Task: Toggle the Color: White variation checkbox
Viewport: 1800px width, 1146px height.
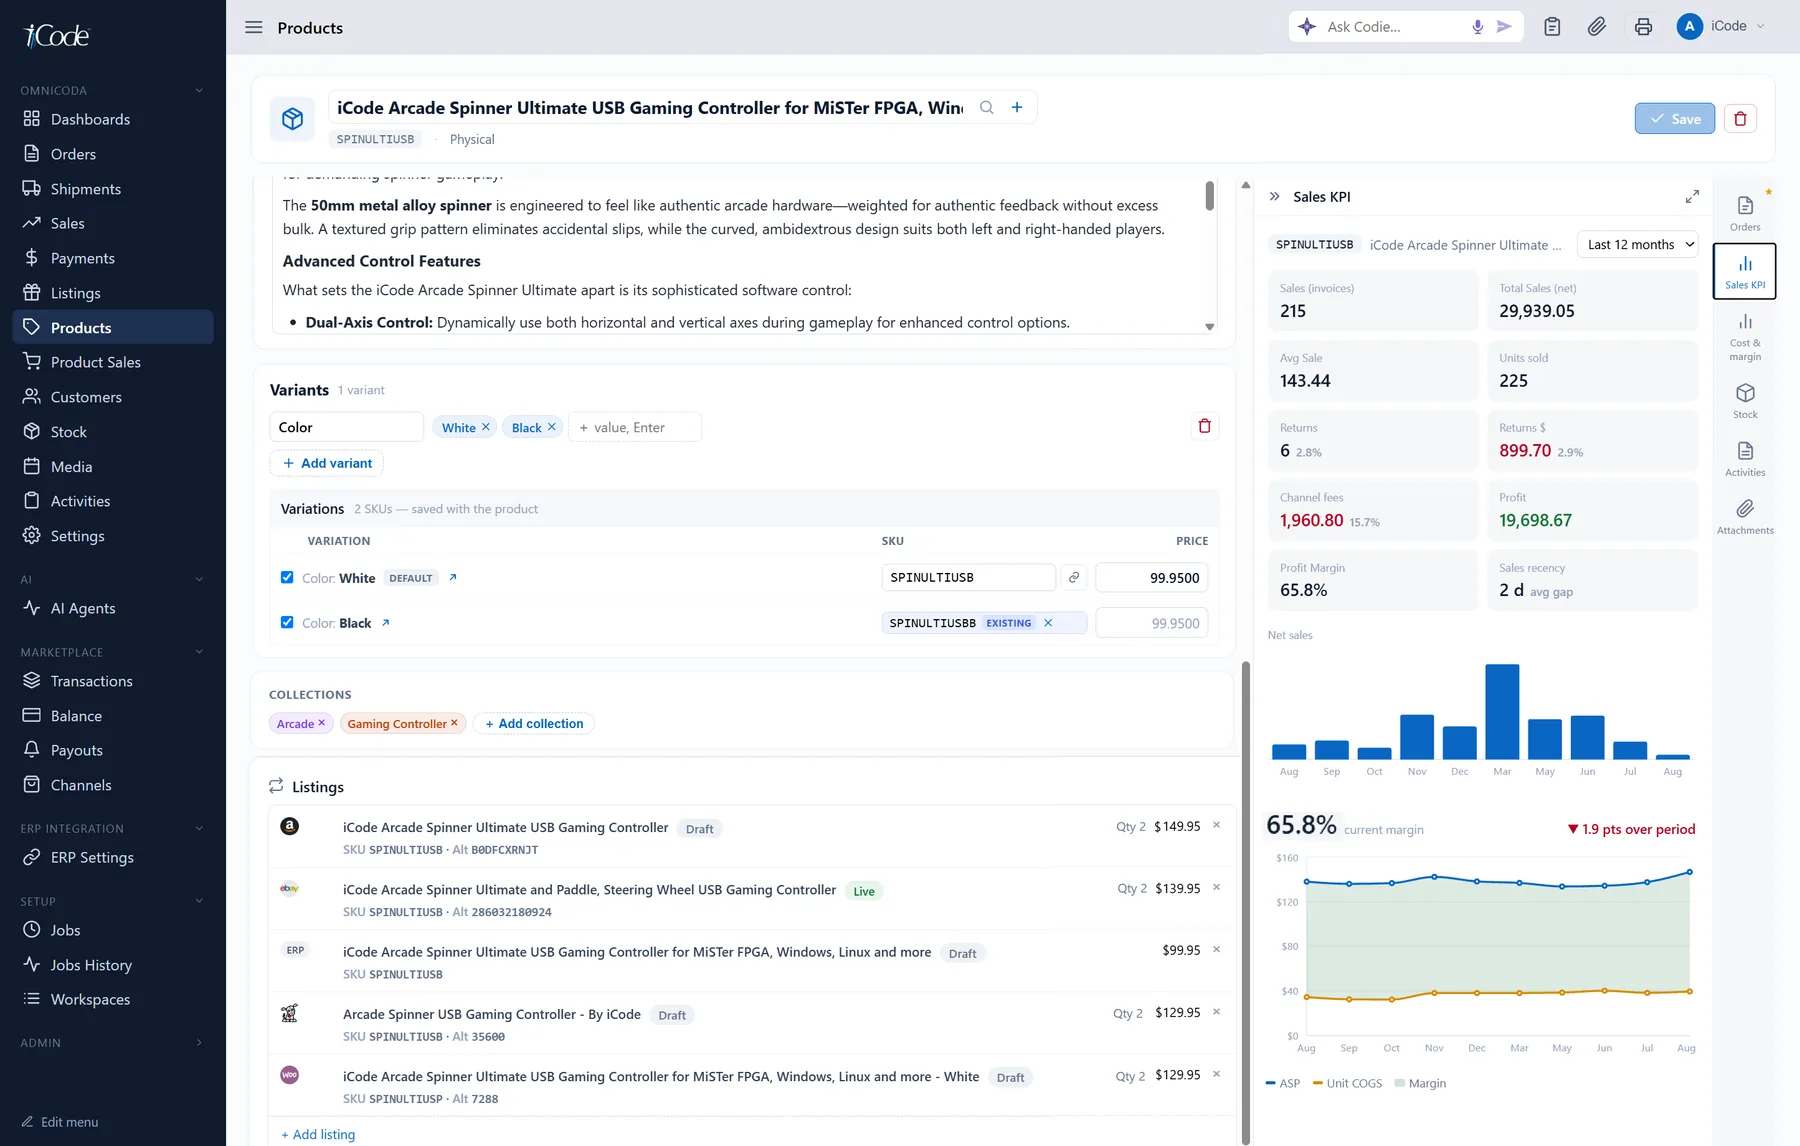Action: (287, 577)
